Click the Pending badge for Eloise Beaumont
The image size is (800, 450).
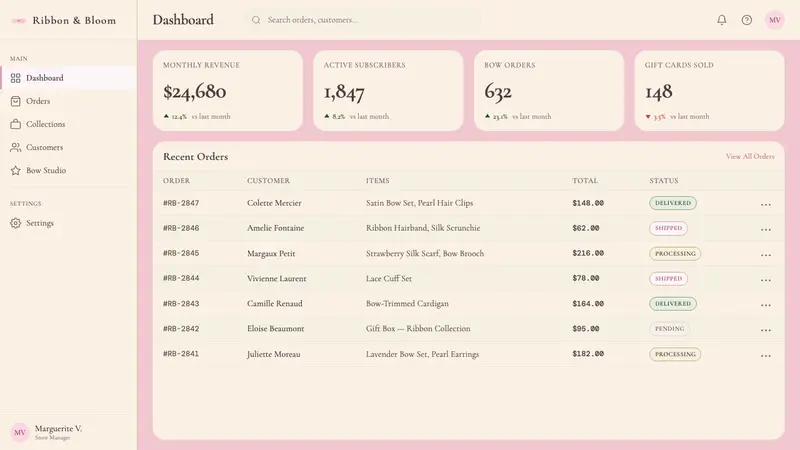tap(669, 329)
